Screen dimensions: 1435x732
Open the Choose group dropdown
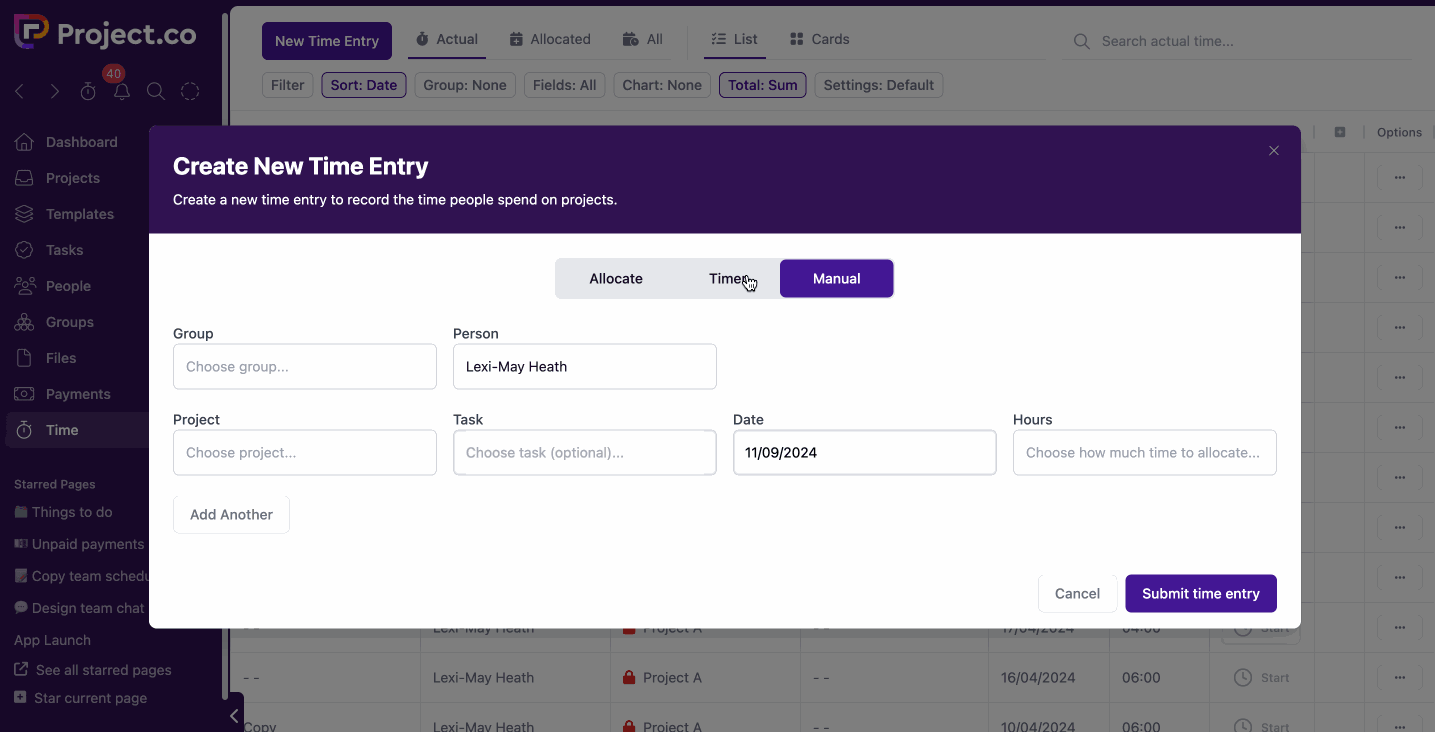point(304,367)
